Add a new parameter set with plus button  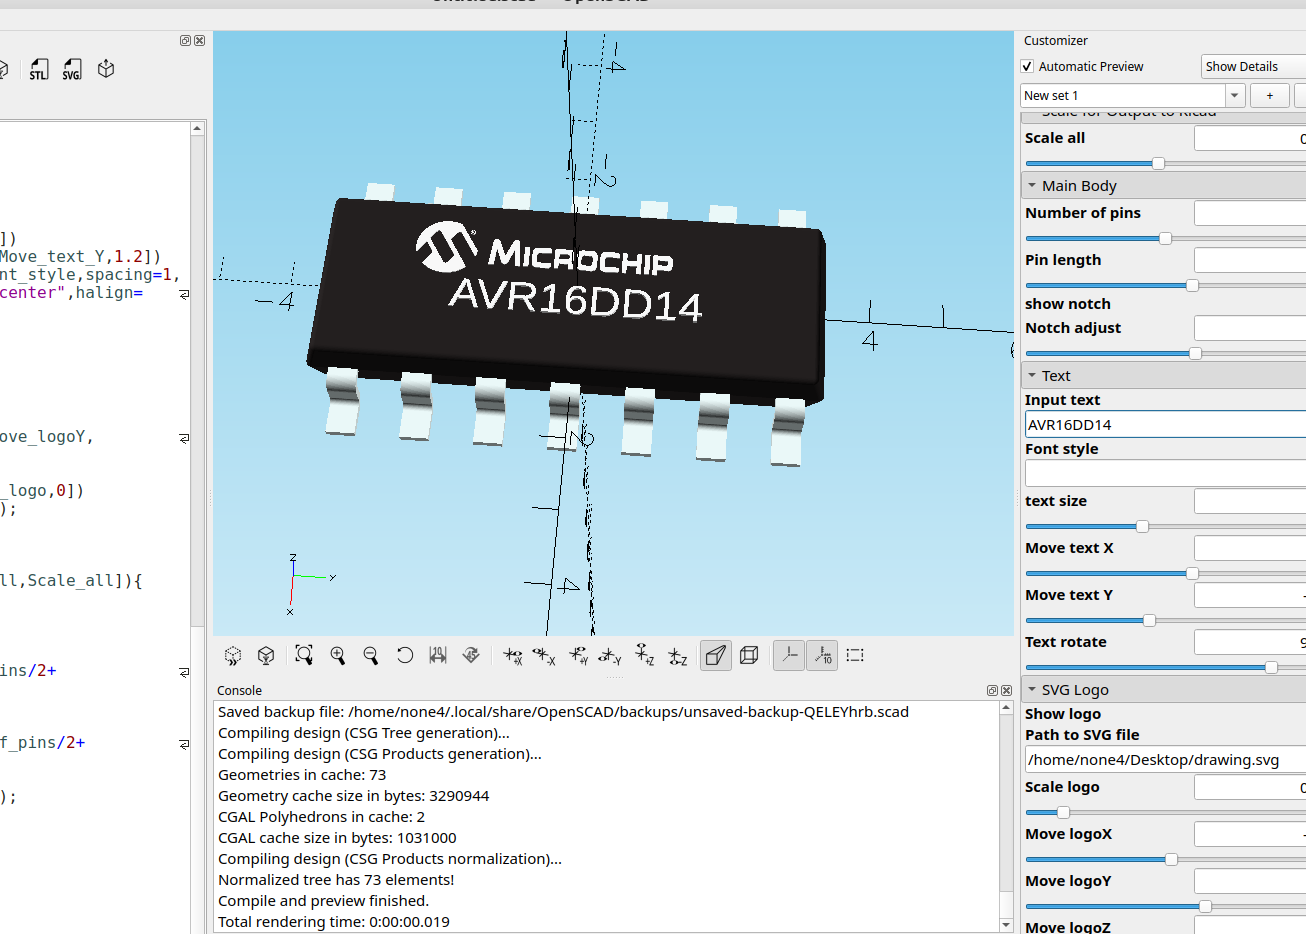click(1270, 95)
